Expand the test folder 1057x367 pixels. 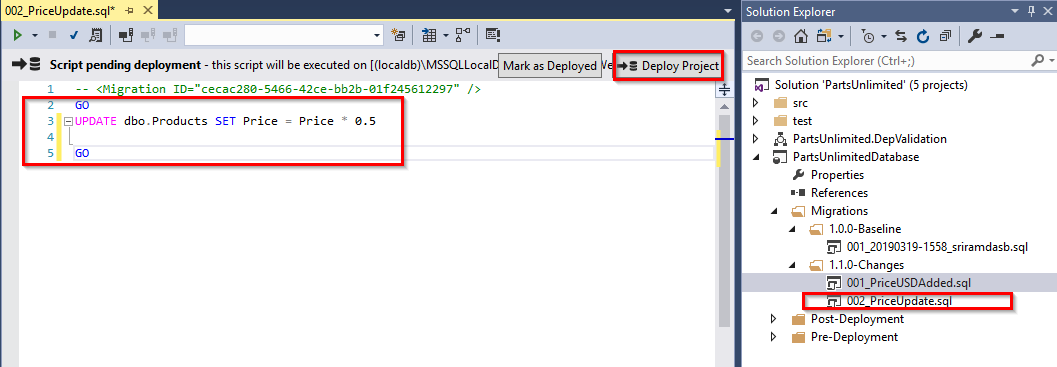point(756,121)
